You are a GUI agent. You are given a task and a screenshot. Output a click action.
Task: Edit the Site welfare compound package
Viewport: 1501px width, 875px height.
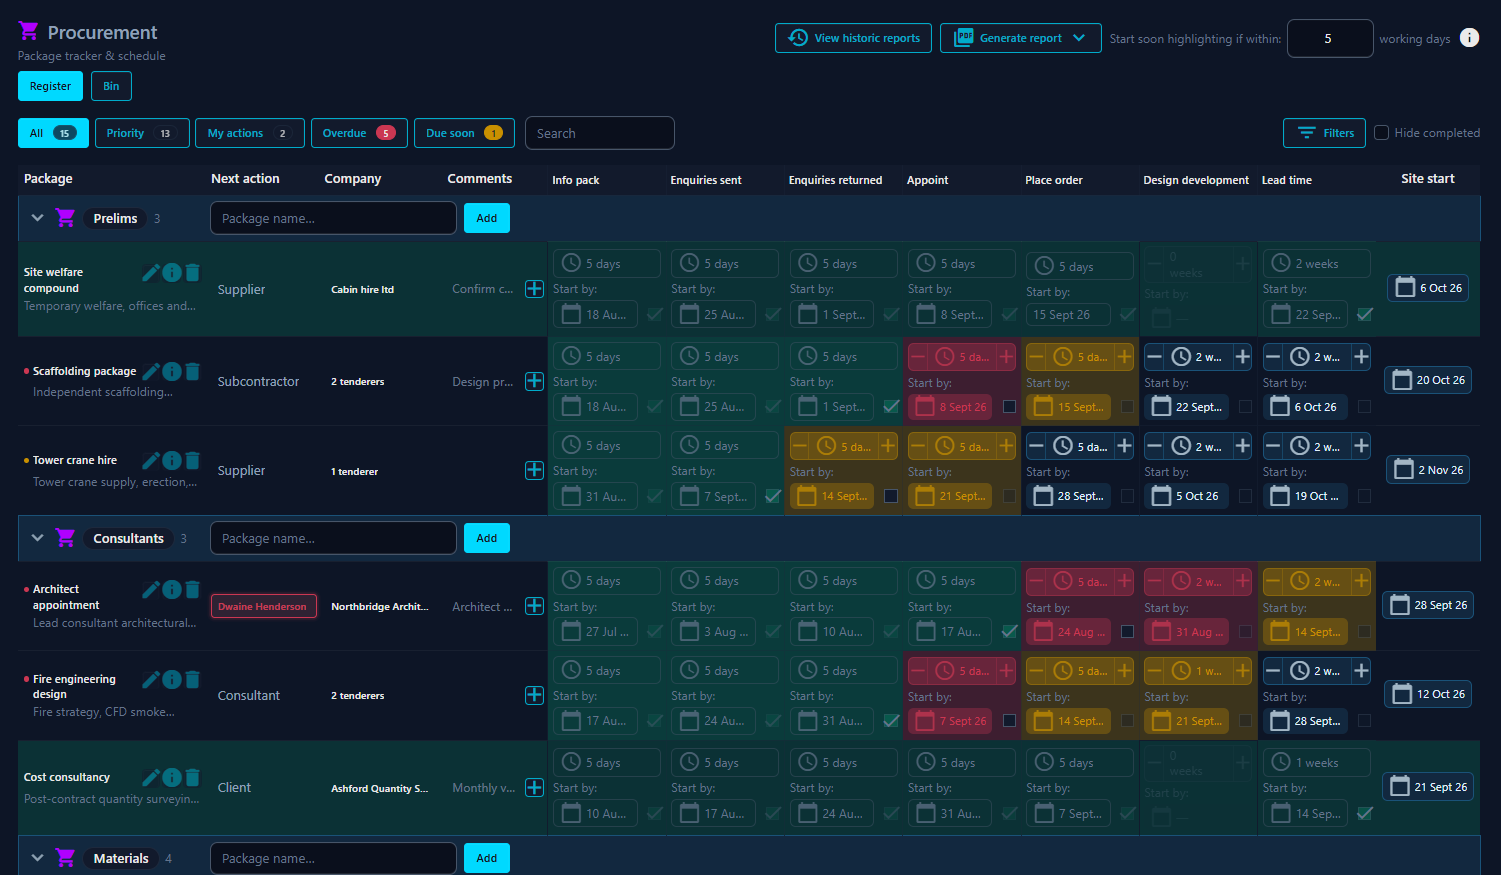click(x=151, y=272)
